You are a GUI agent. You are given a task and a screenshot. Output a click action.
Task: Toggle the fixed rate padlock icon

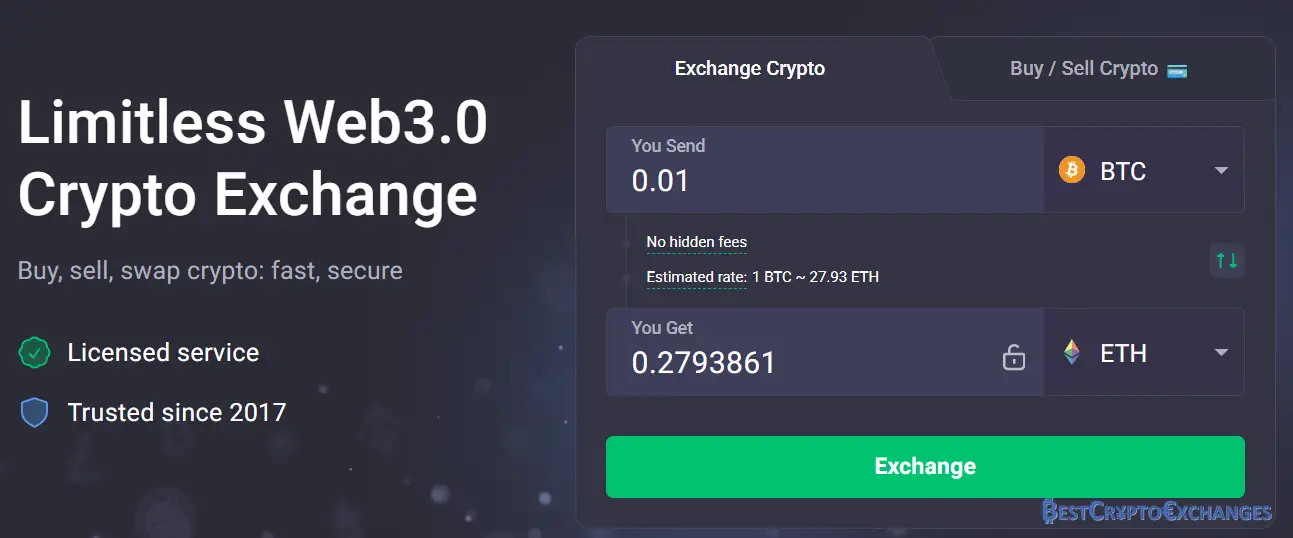[1014, 357]
